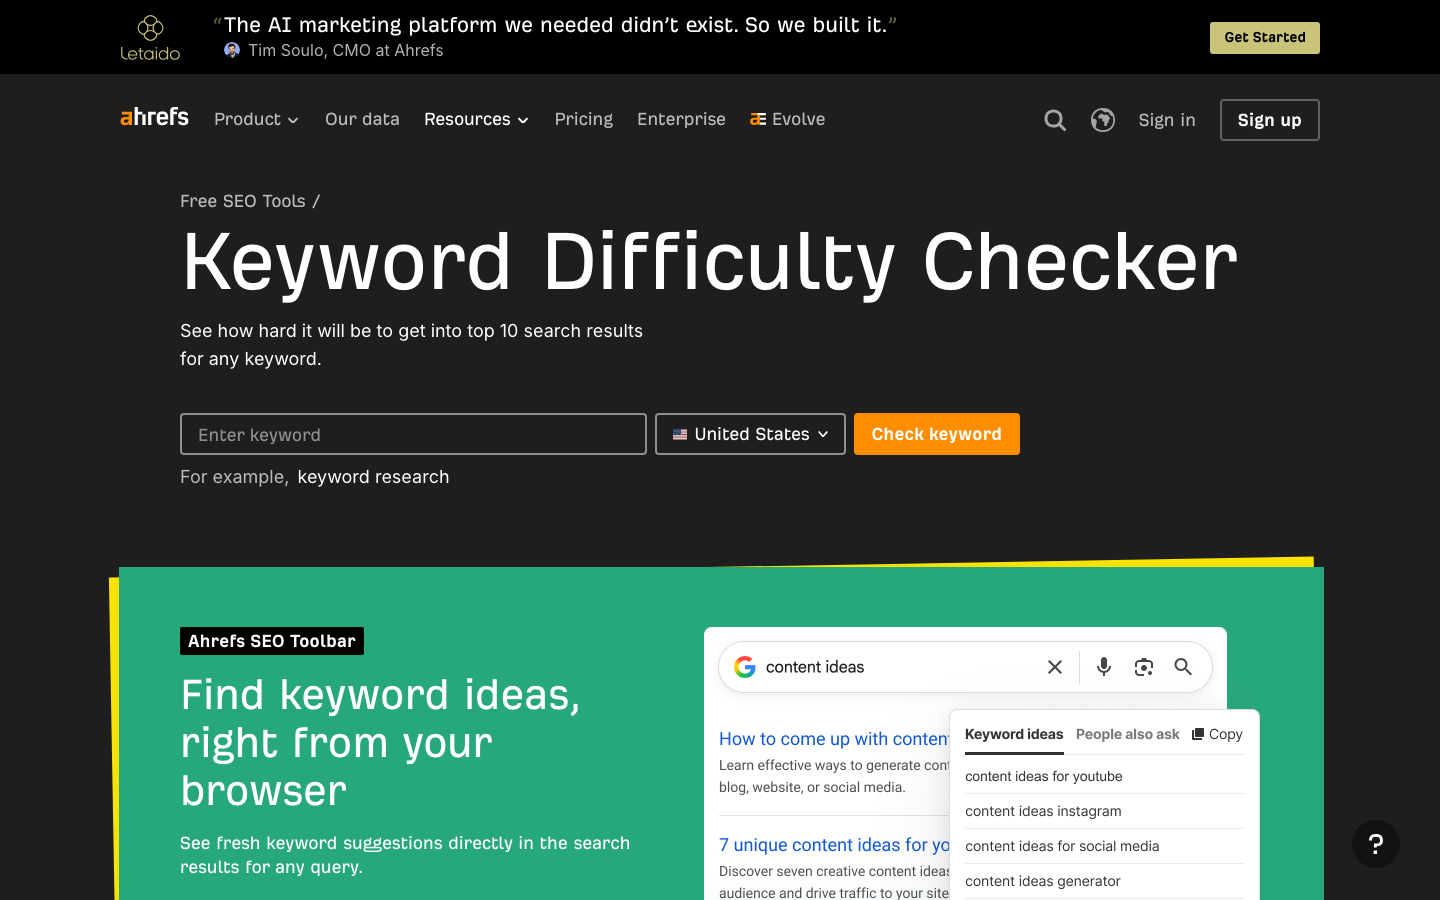This screenshot has height=900, width=1440.
Task: Open the Ahrefs home logo
Action: click(154, 117)
